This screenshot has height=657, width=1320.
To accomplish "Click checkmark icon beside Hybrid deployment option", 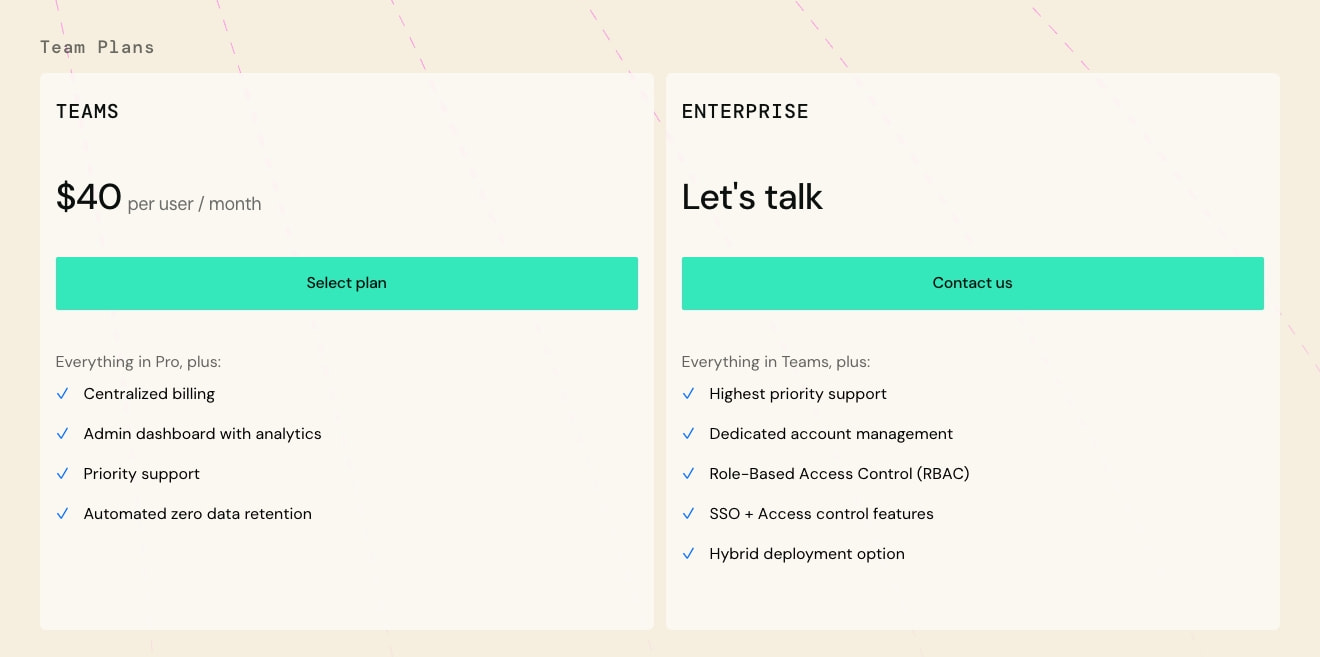I will [688, 554].
